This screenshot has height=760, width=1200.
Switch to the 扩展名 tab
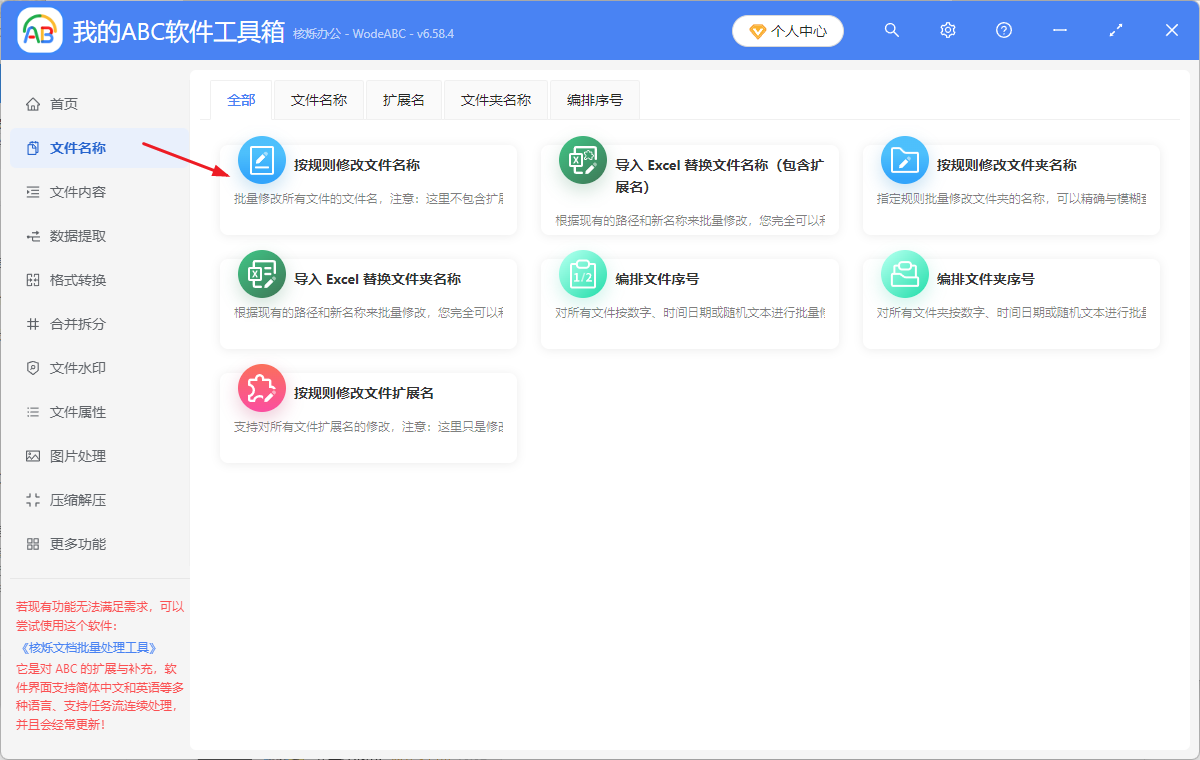coord(404,99)
